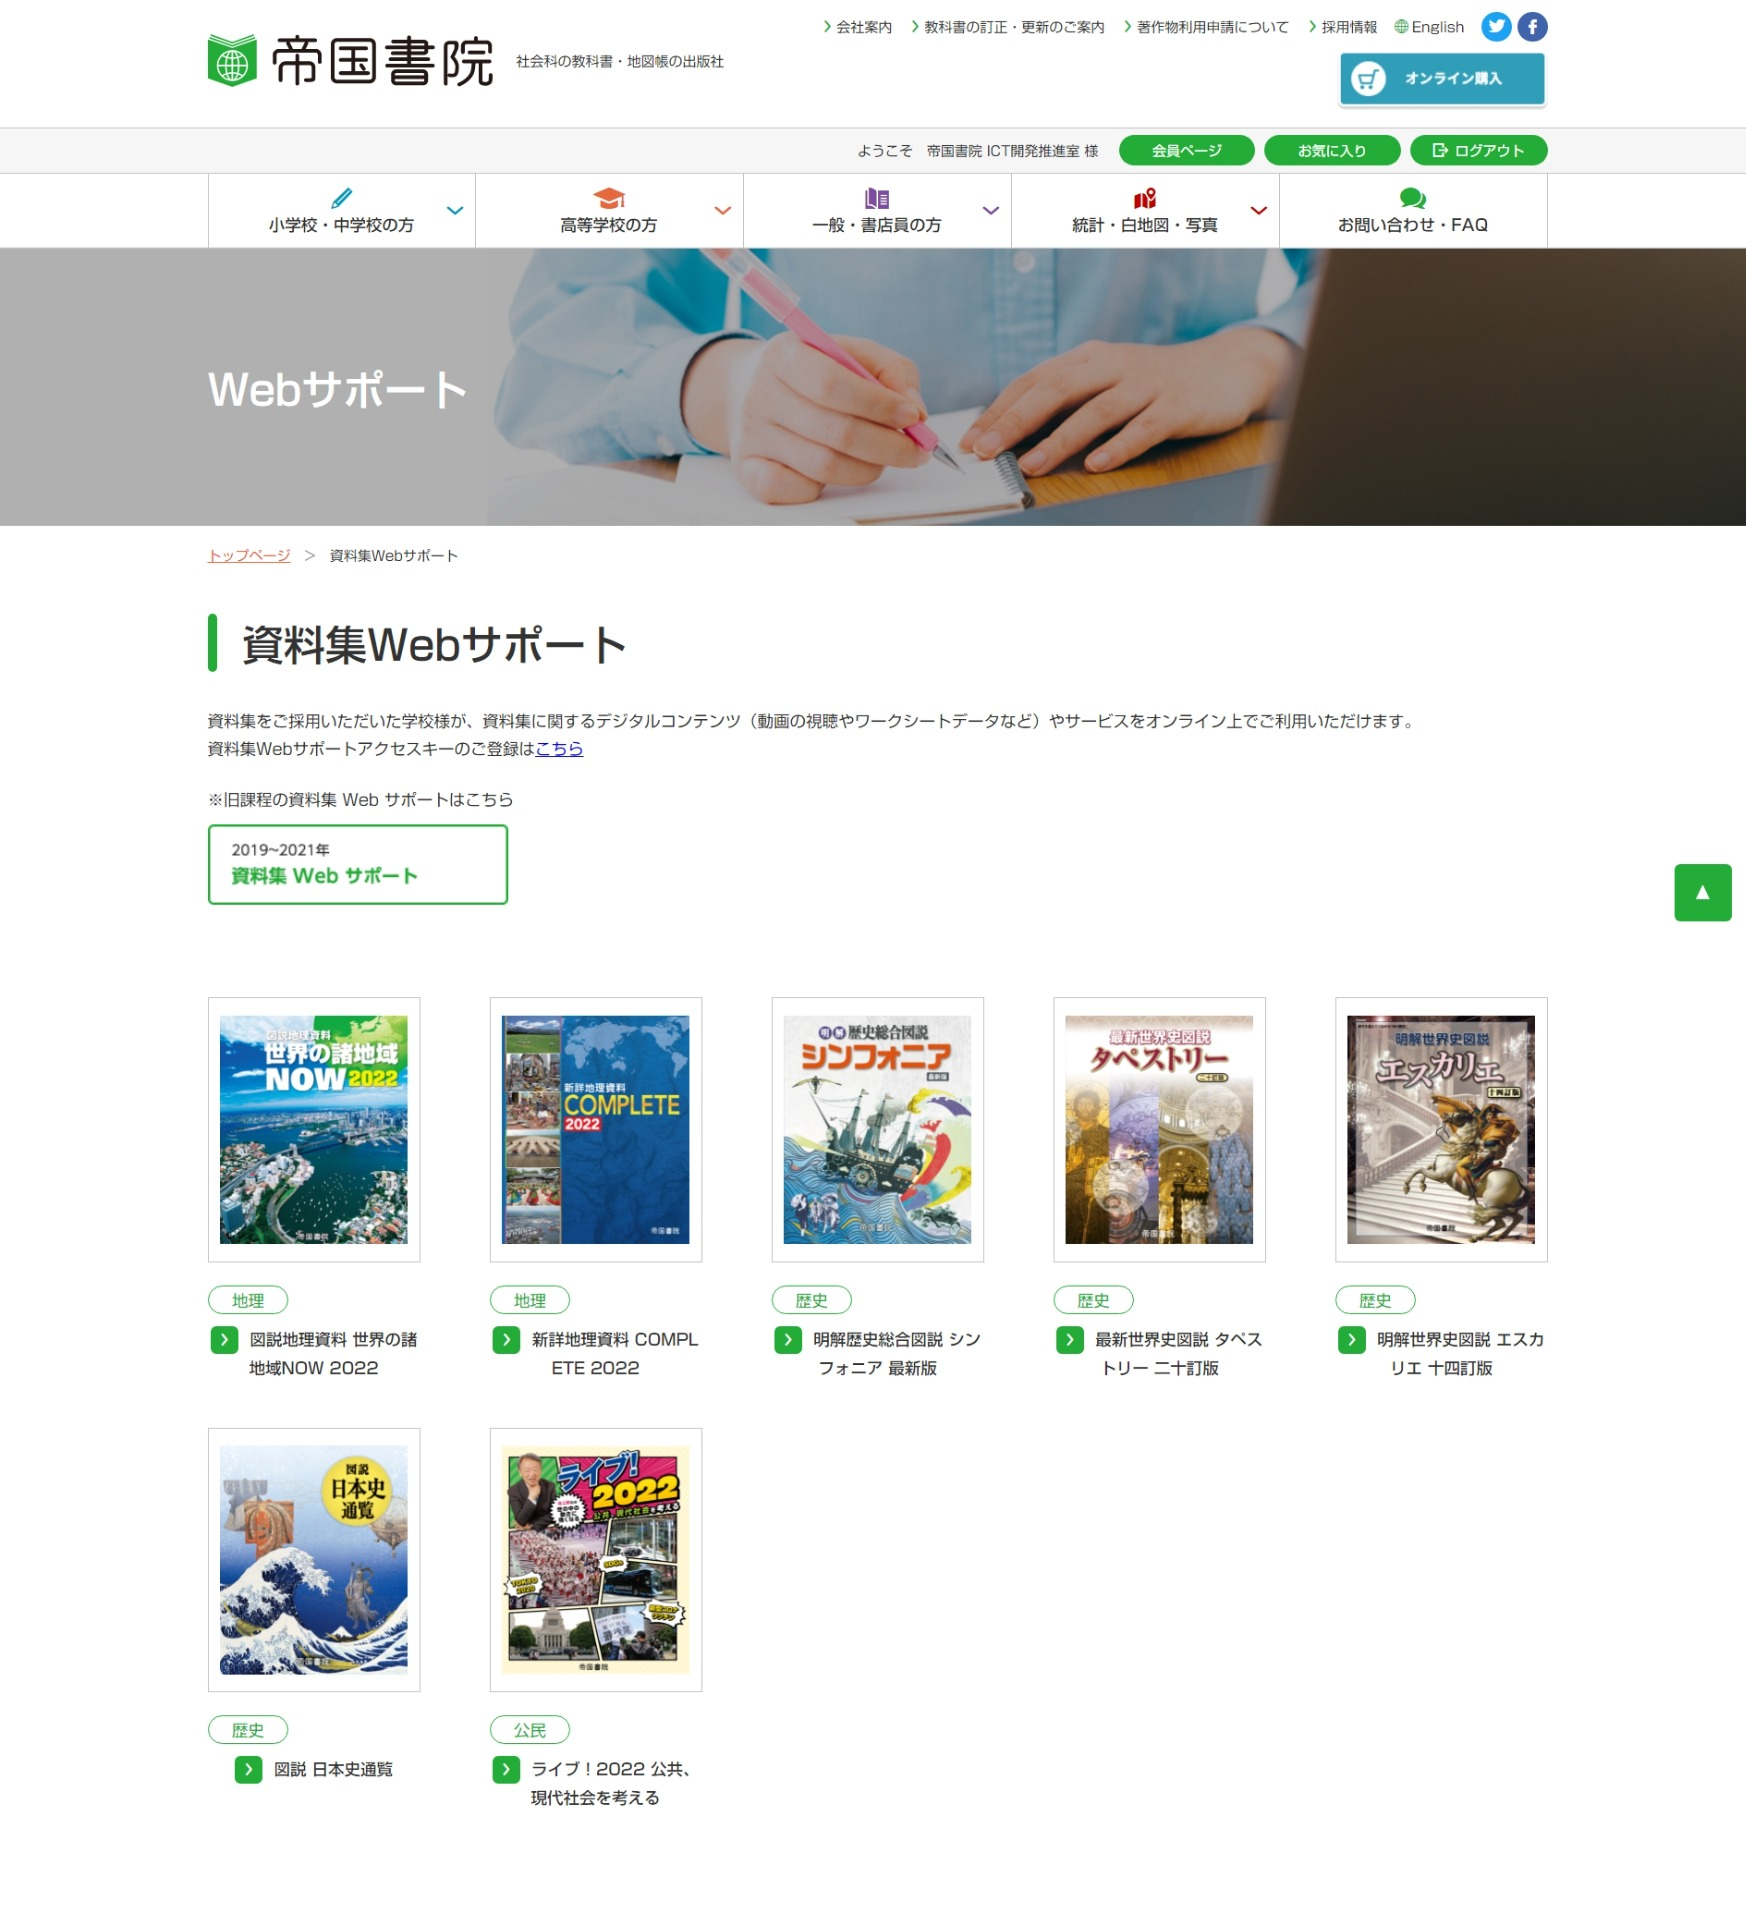Viewport: 1746px width, 1926px height.
Task: Open the 会員ページ button
Action: pyautogui.click(x=1186, y=151)
